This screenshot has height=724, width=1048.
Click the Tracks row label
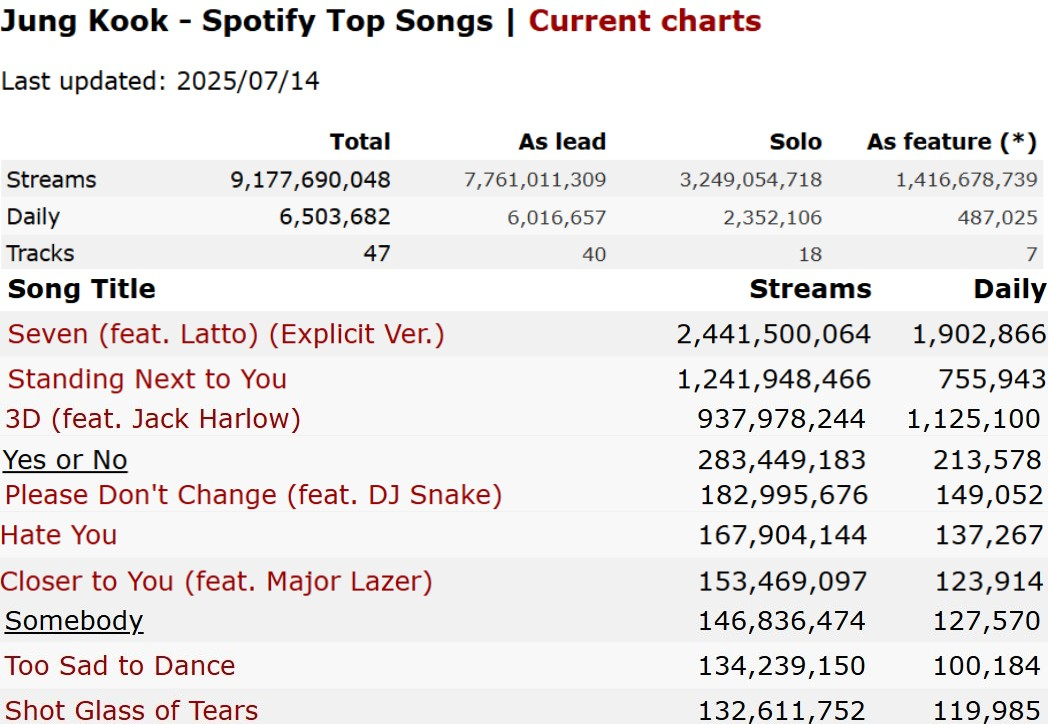[x=40, y=253]
